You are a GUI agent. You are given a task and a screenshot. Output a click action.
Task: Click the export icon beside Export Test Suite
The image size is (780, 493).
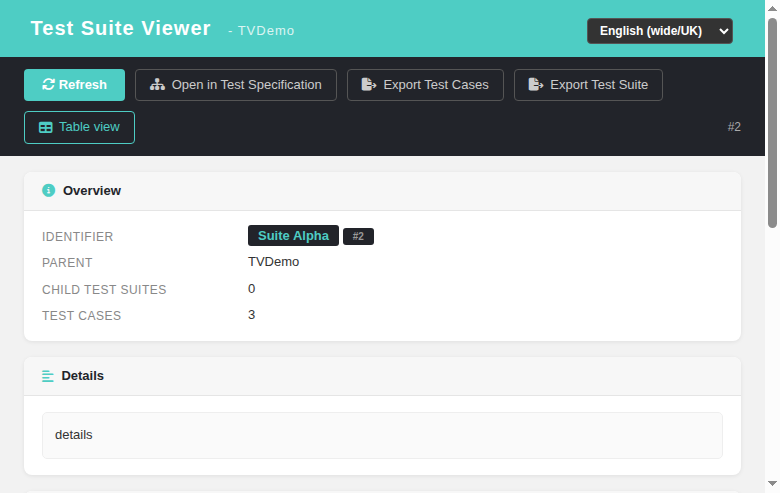[x=535, y=85]
